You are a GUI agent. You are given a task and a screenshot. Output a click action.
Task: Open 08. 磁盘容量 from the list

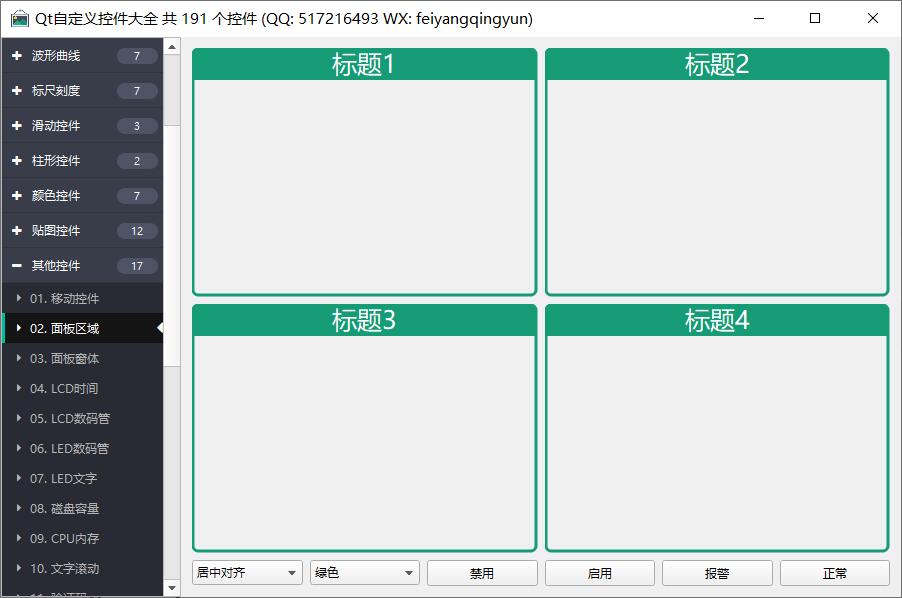pyautogui.click(x=64, y=508)
